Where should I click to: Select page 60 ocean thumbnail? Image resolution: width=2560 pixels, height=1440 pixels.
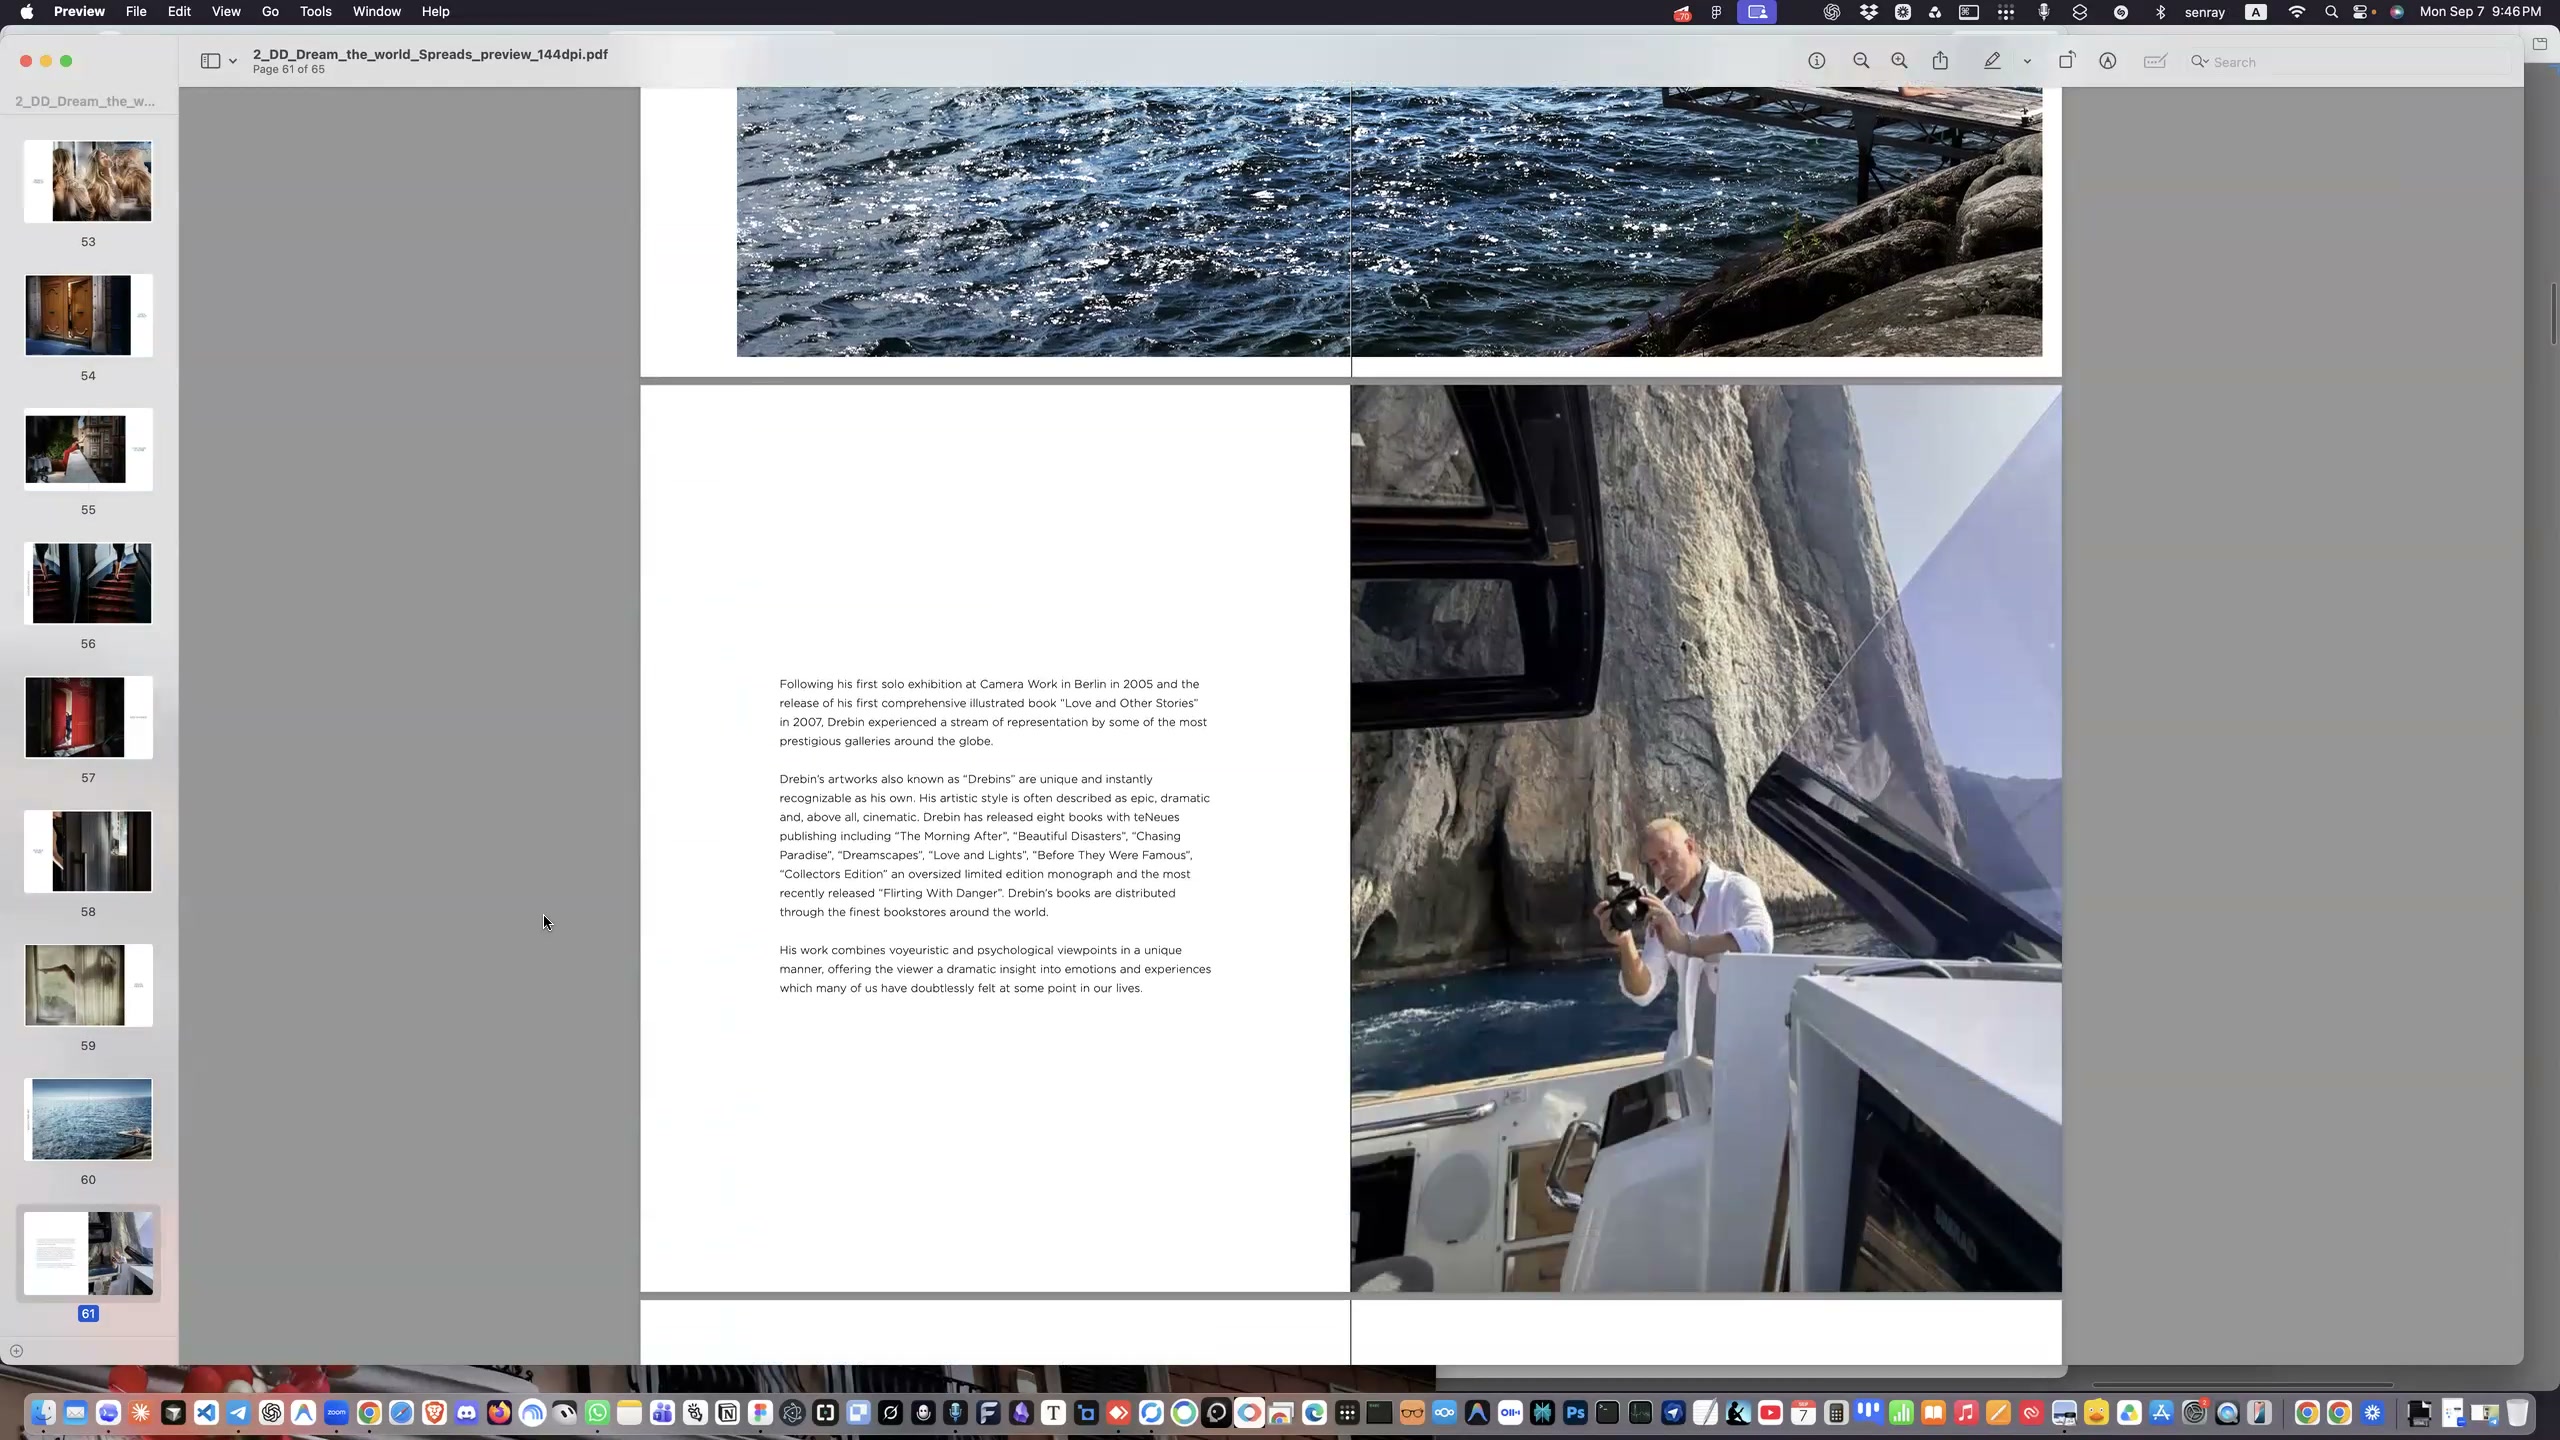click(89, 1119)
